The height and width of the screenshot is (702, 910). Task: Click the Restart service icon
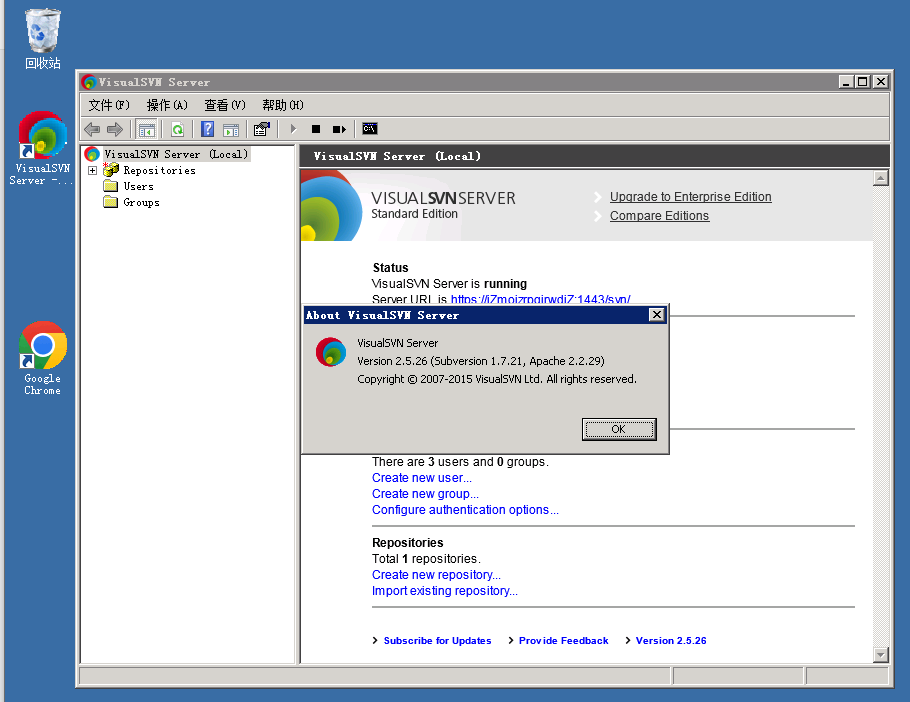click(x=339, y=129)
